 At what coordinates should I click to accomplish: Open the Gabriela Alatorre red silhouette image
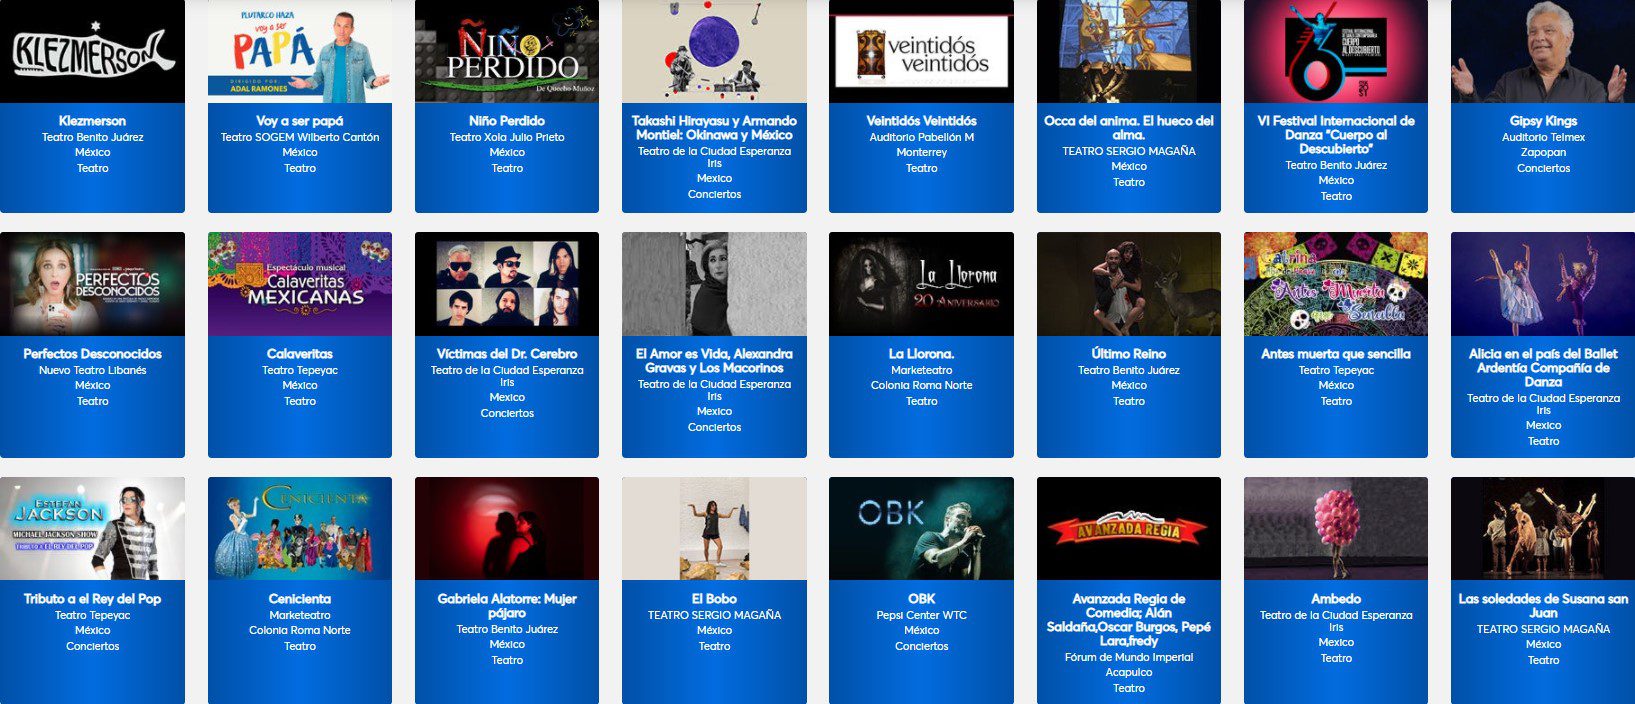pos(507,529)
